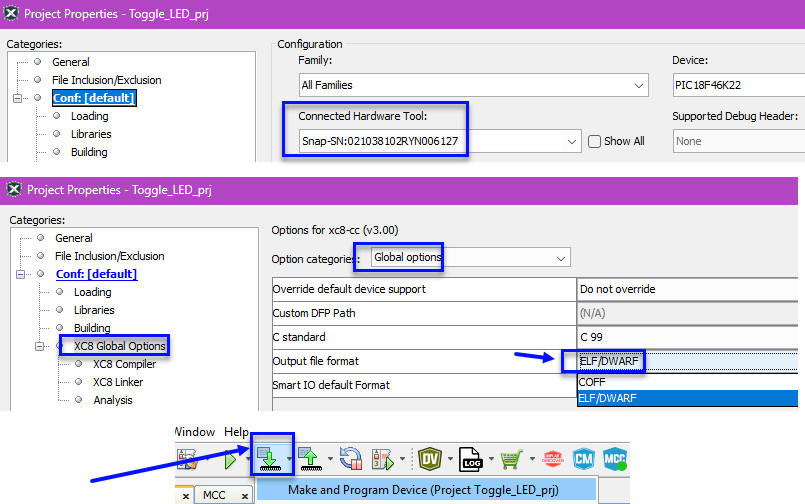The image size is (805, 504).
Task: Open the Connected Hardware Tool dropdown
Action: click(x=573, y=142)
